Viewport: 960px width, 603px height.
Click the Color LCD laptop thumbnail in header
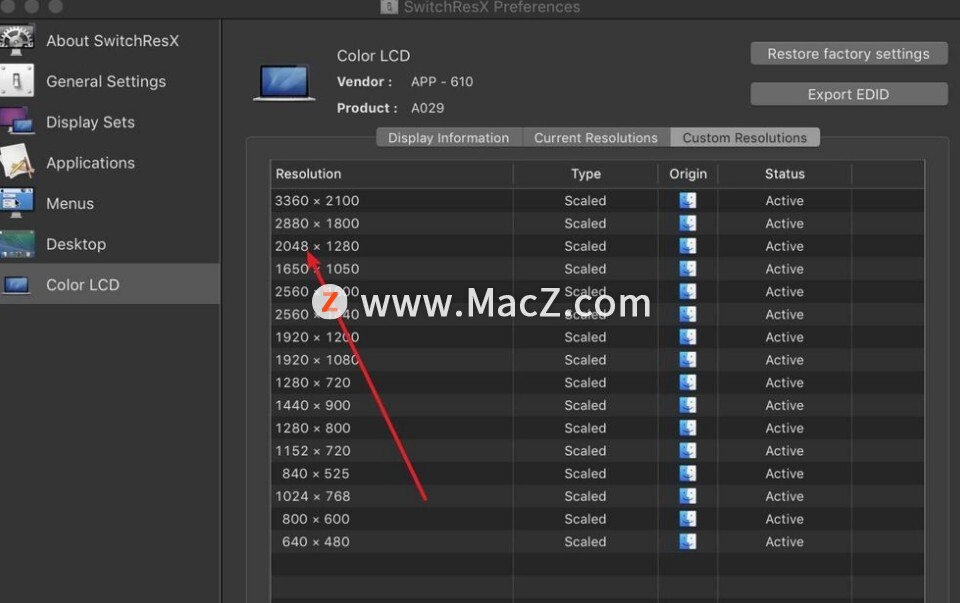click(x=284, y=82)
